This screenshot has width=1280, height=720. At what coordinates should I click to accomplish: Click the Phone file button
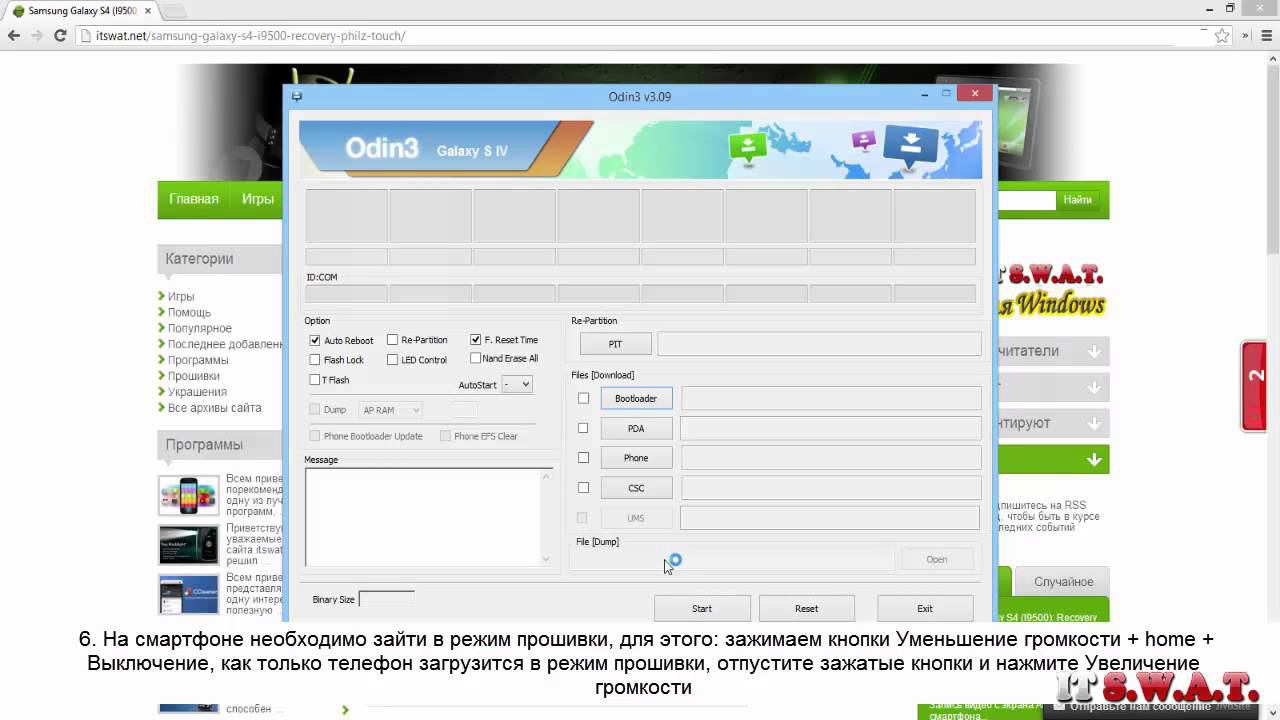636,458
